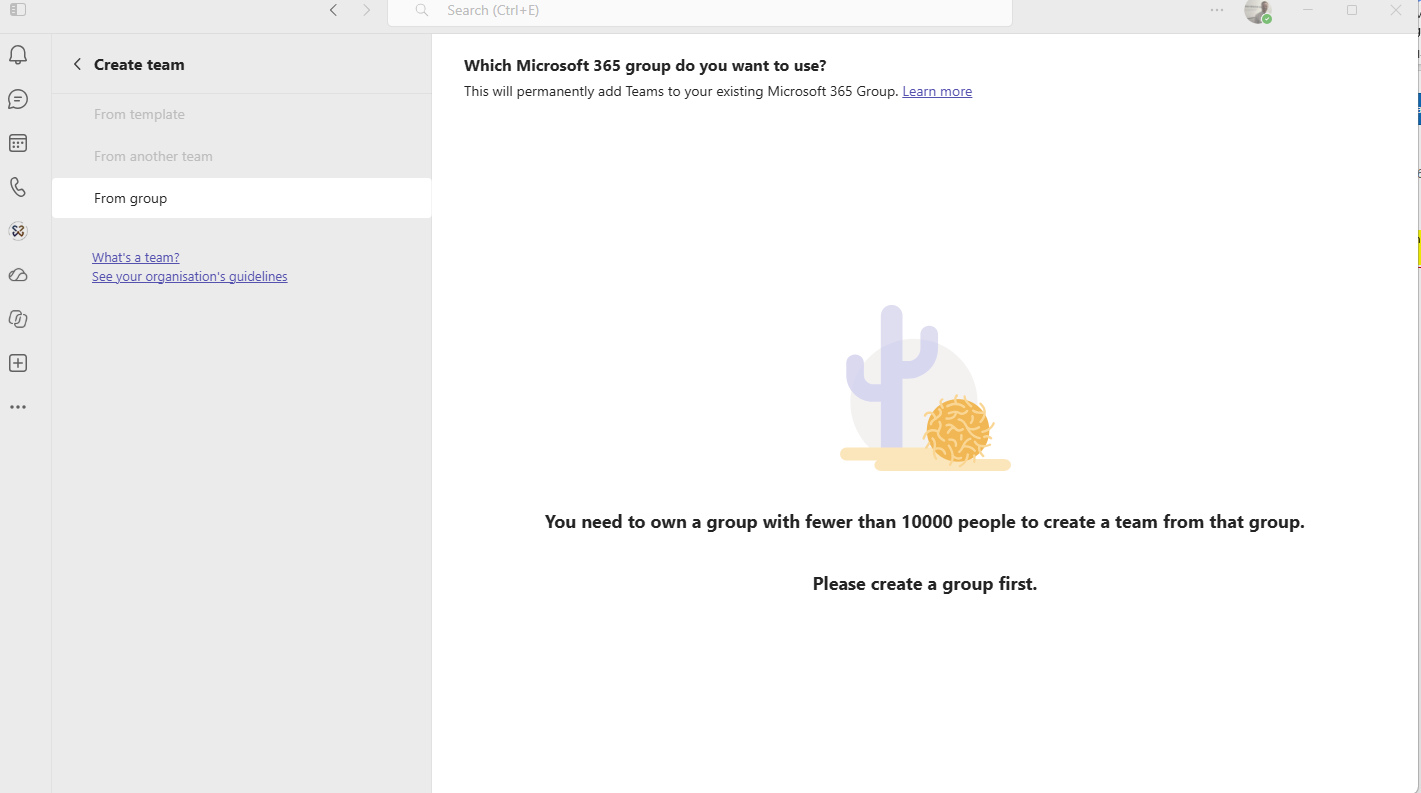The width and height of the screenshot is (1421, 793).
Task: Focus the Search (Ctrl+E) box
Action: click(700, 11)
